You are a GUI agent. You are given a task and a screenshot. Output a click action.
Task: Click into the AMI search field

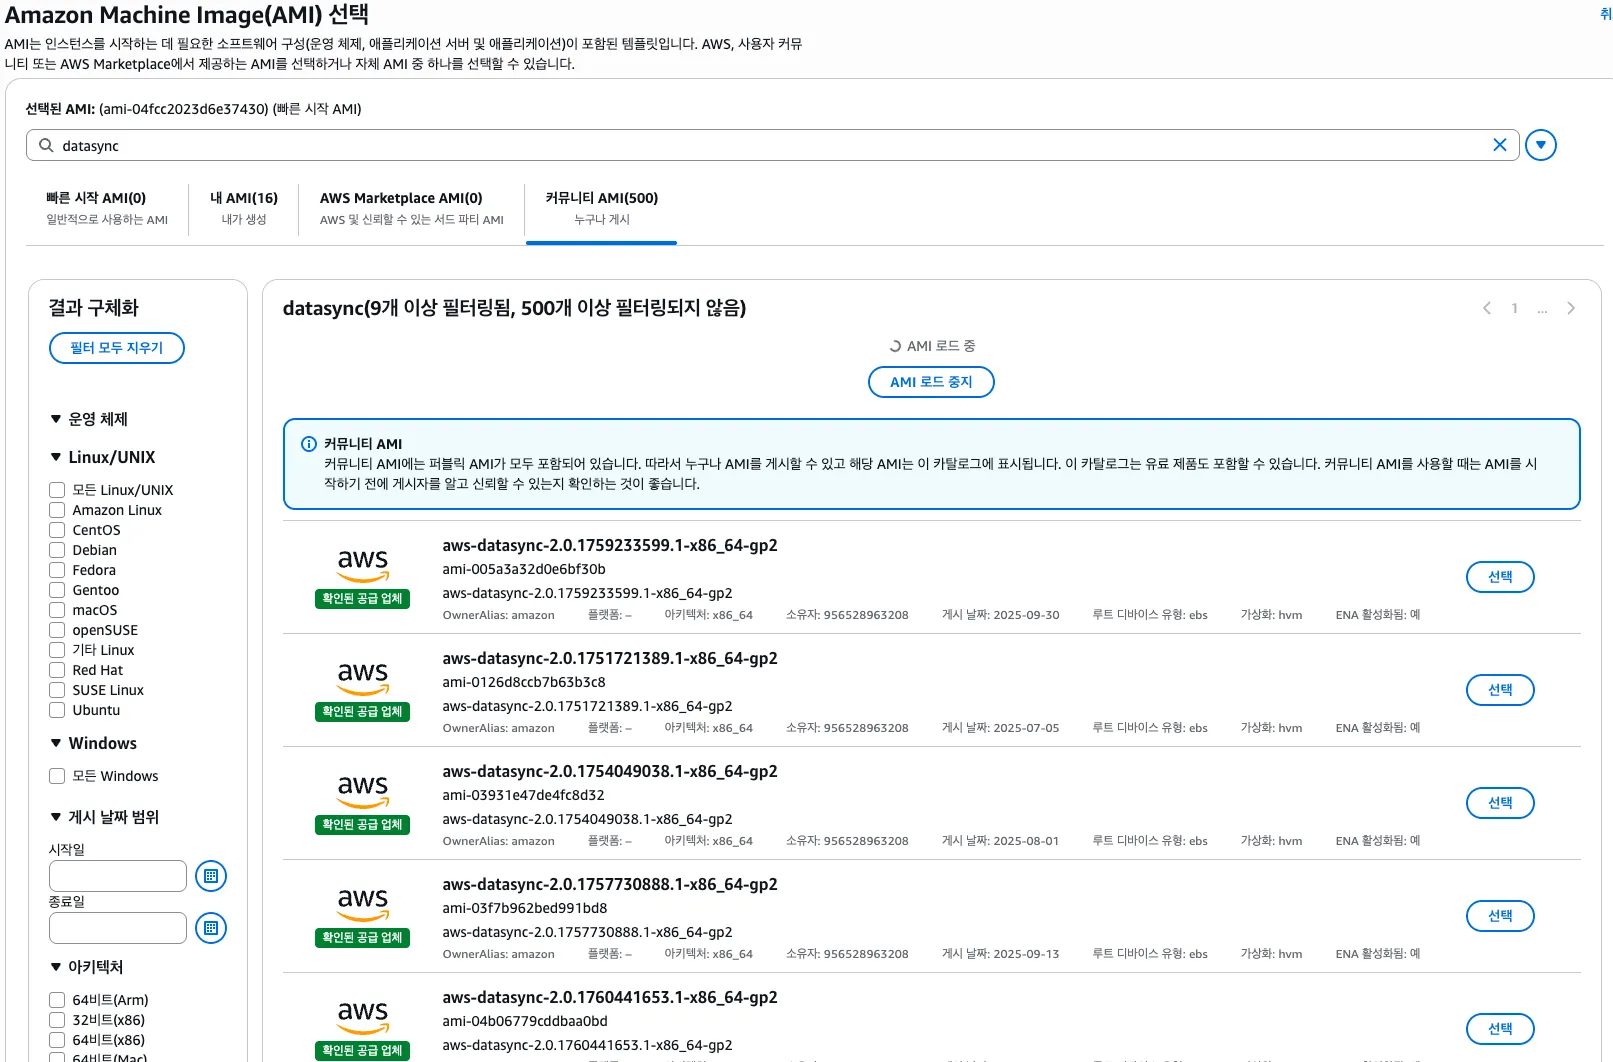(772, 145)
